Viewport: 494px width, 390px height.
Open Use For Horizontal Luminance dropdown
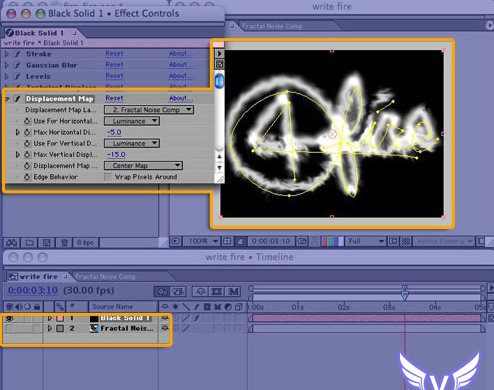[x=132, y=121]
